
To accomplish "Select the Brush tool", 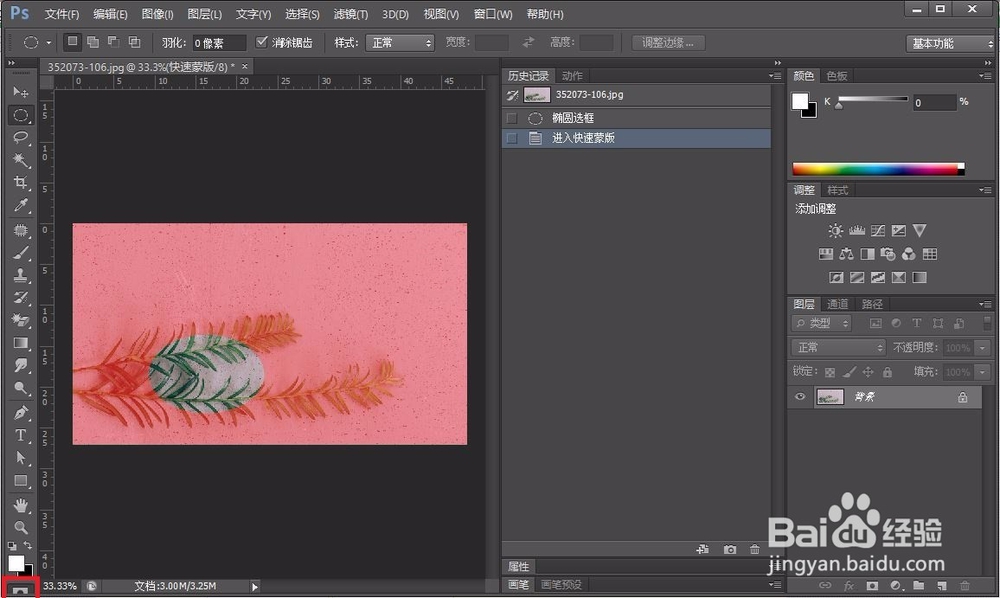I will (x=20, y=252).
